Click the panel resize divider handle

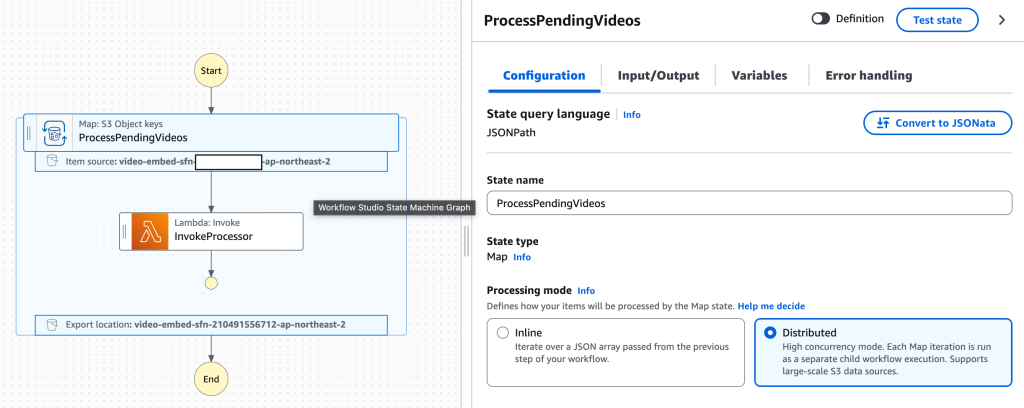[465, 241]
